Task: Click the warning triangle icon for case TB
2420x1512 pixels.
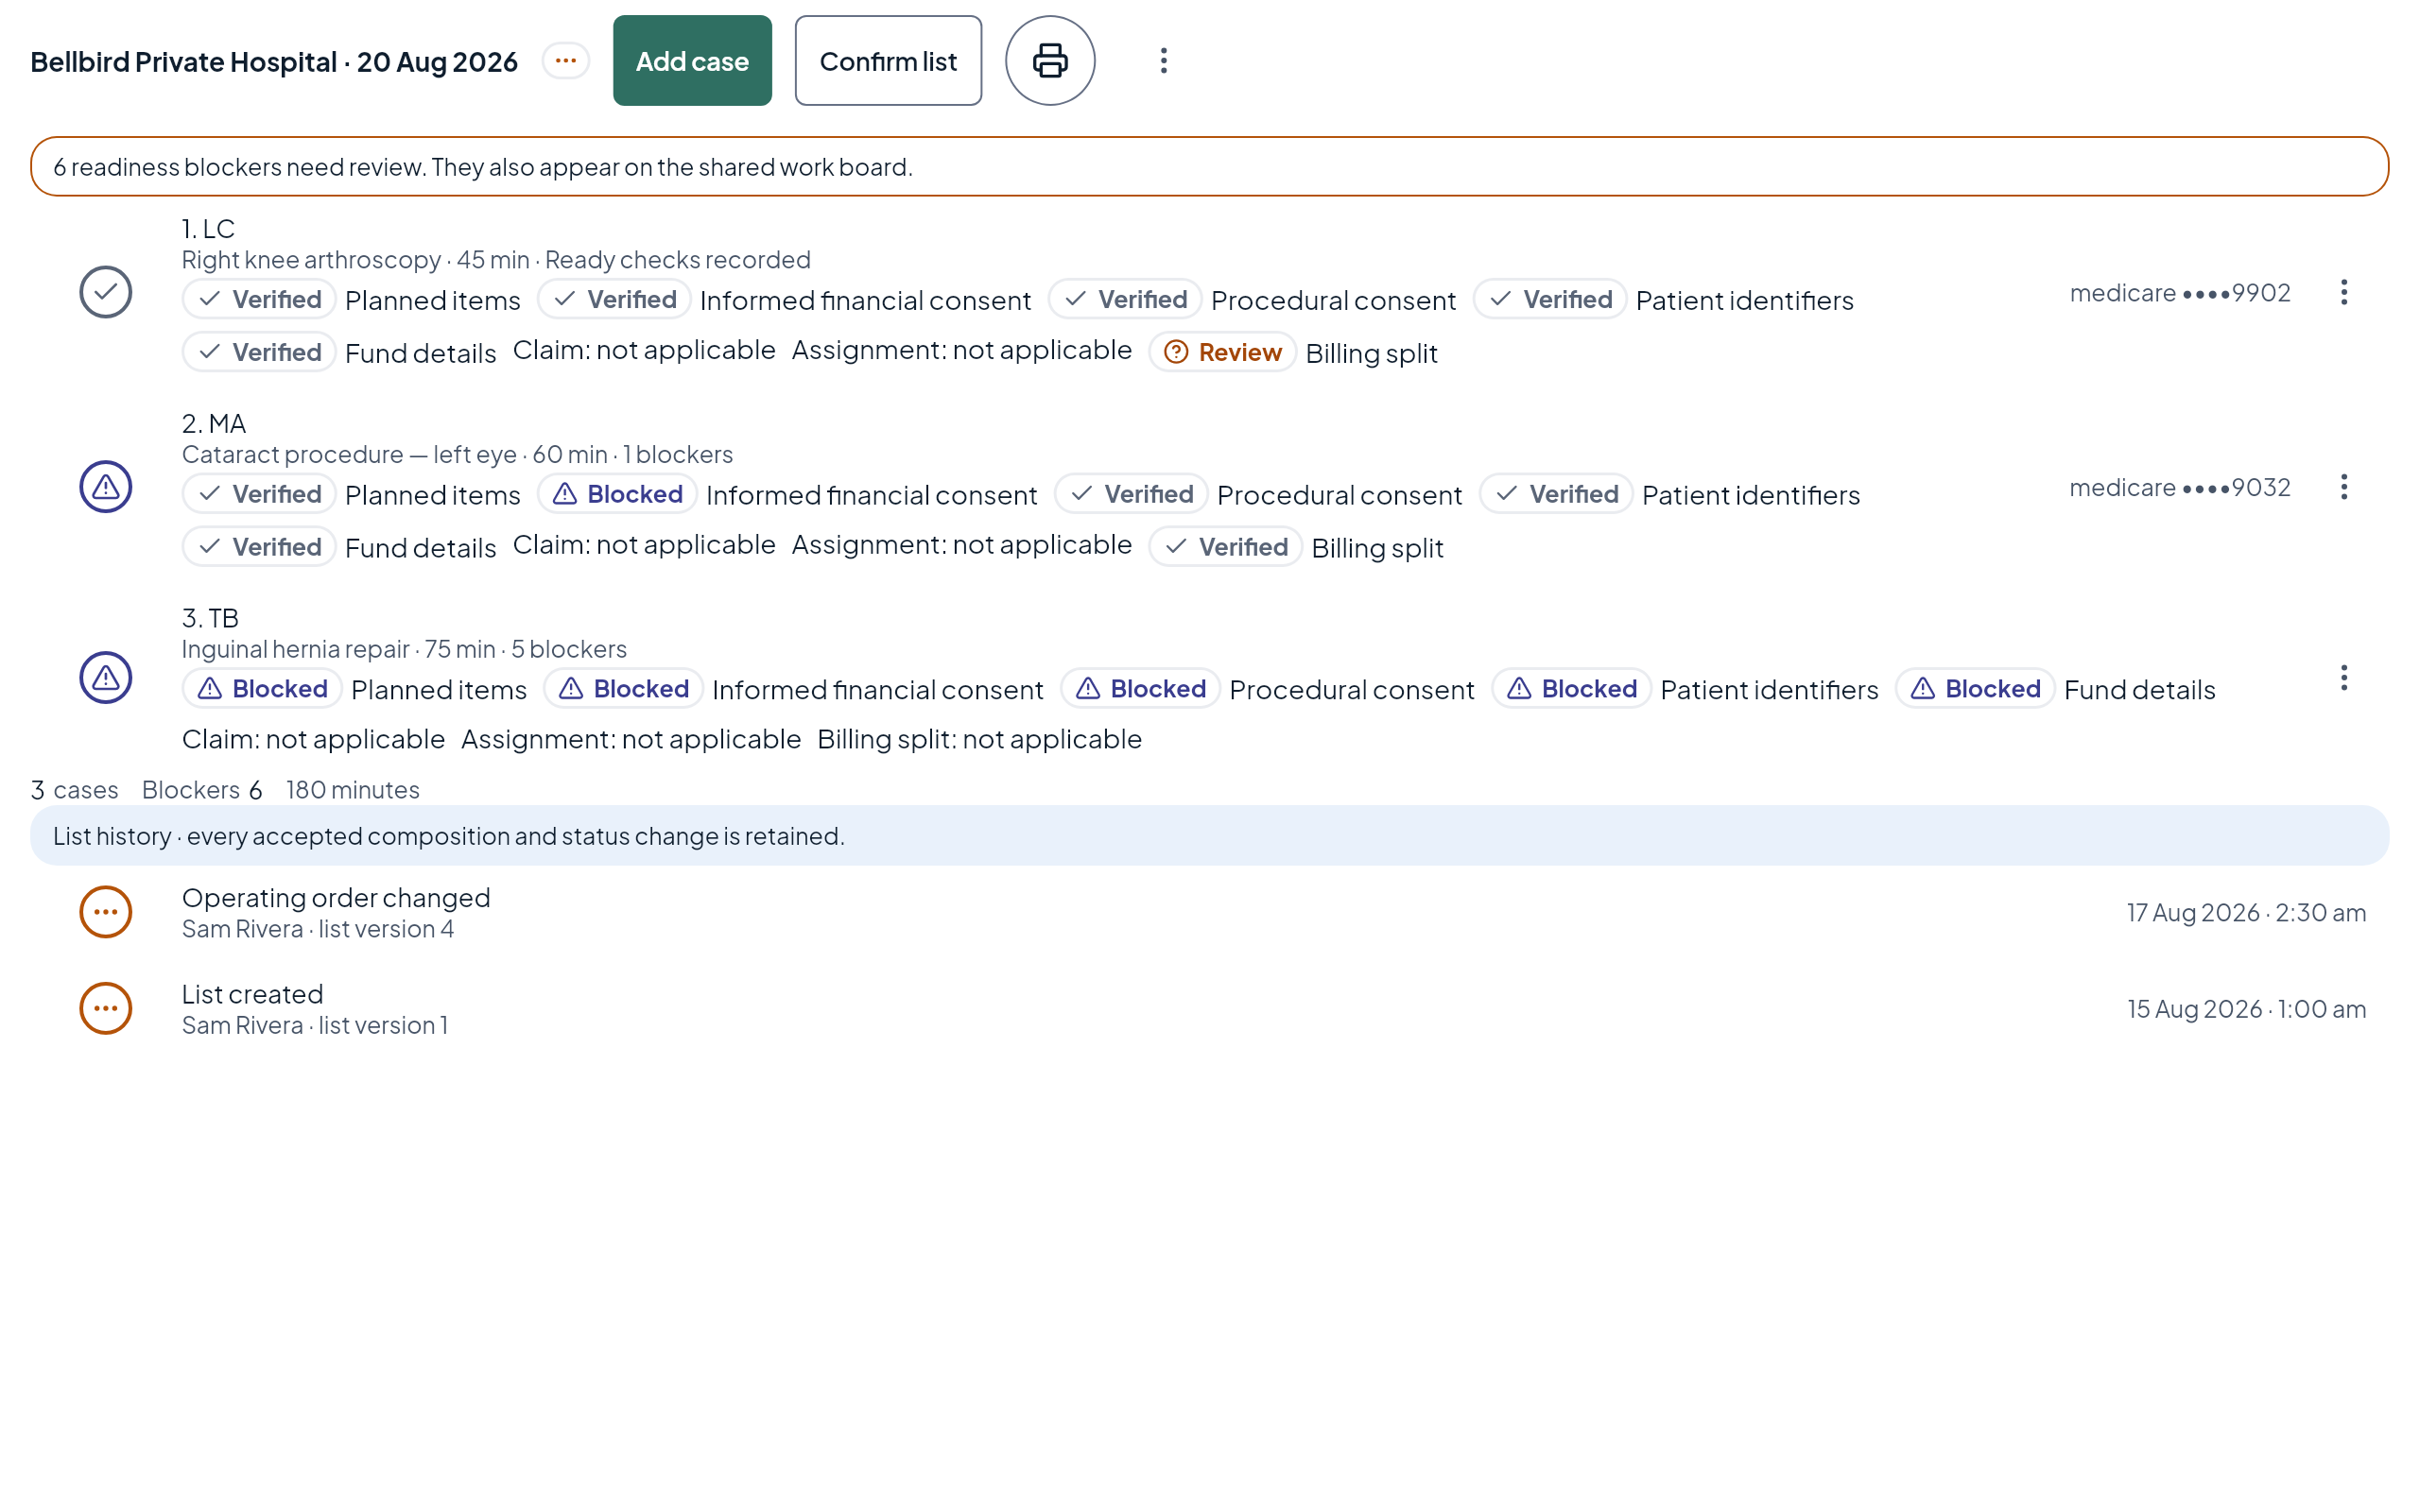Action: point(105,678)
